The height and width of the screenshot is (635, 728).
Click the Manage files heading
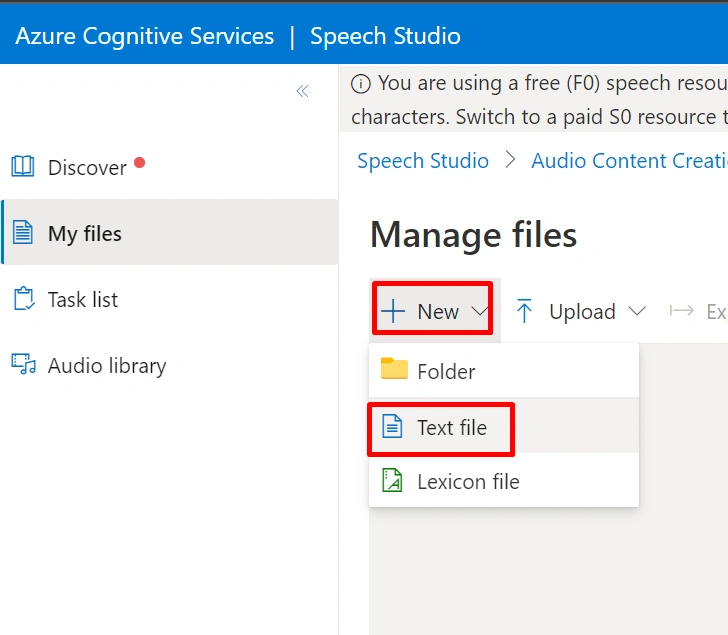coord(474,235)
